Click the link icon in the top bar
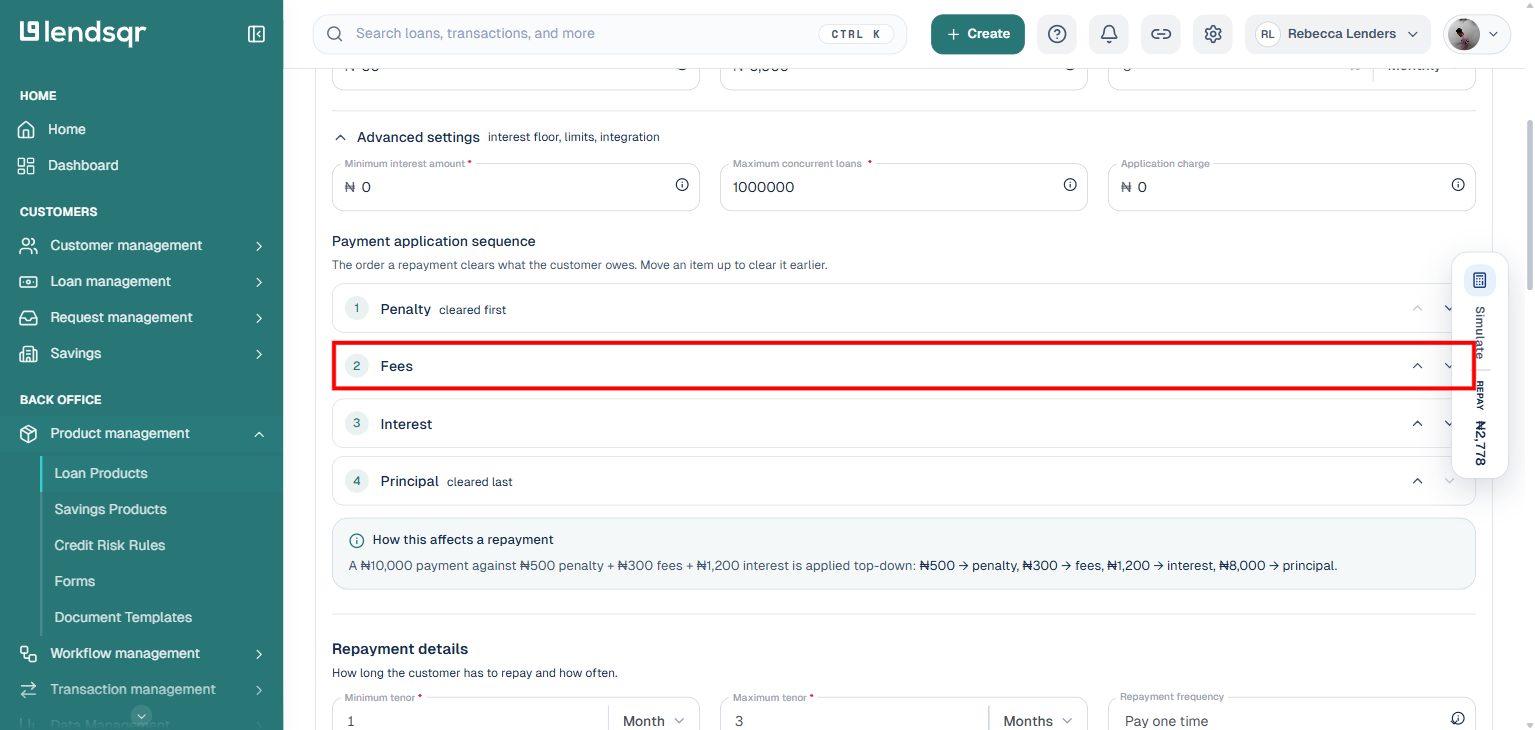This screenshot has height=730, width=1535. 1161,34
